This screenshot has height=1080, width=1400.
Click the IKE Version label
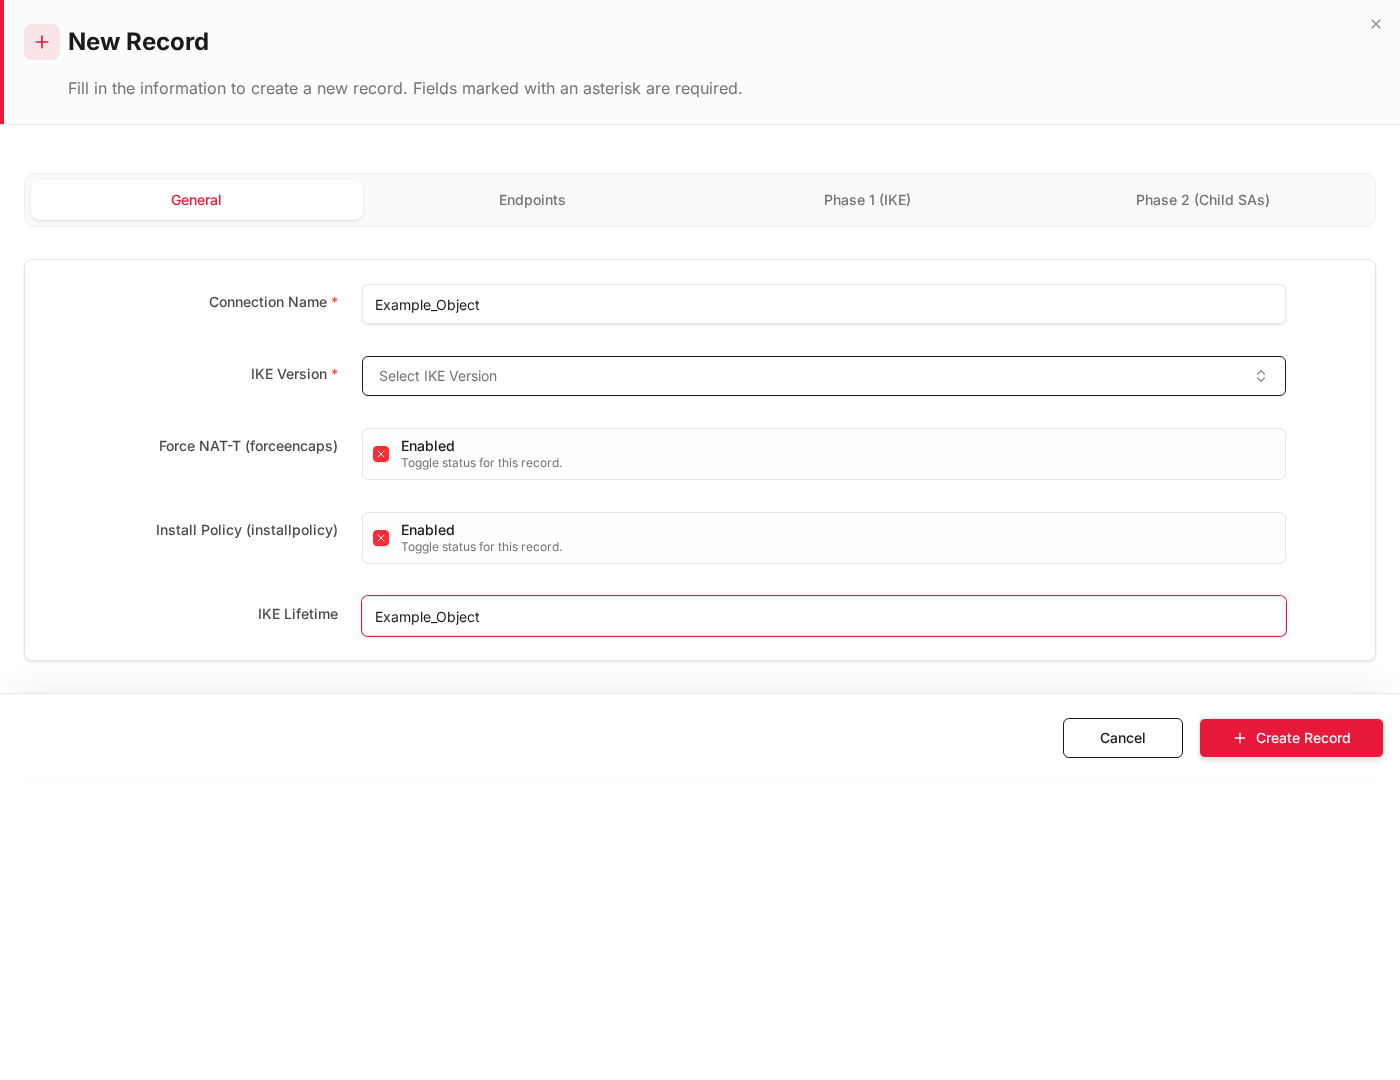(294, 374)
